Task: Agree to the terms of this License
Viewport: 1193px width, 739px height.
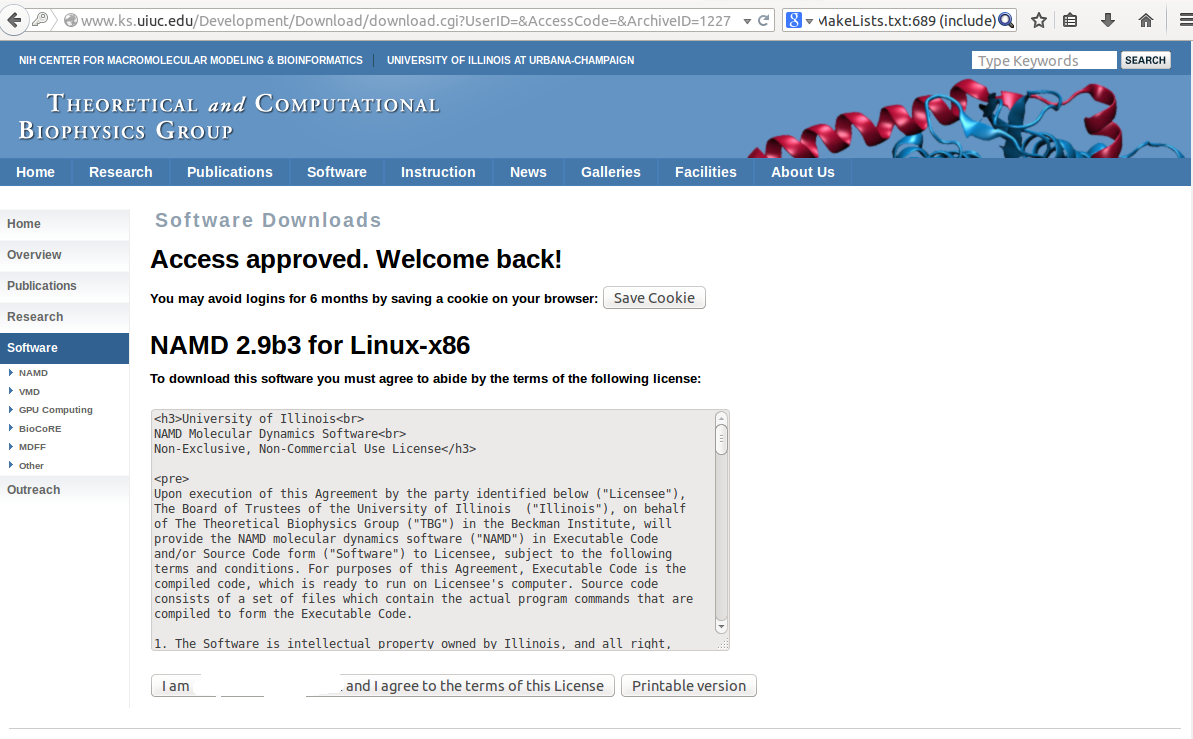Action: pos(382,686)
